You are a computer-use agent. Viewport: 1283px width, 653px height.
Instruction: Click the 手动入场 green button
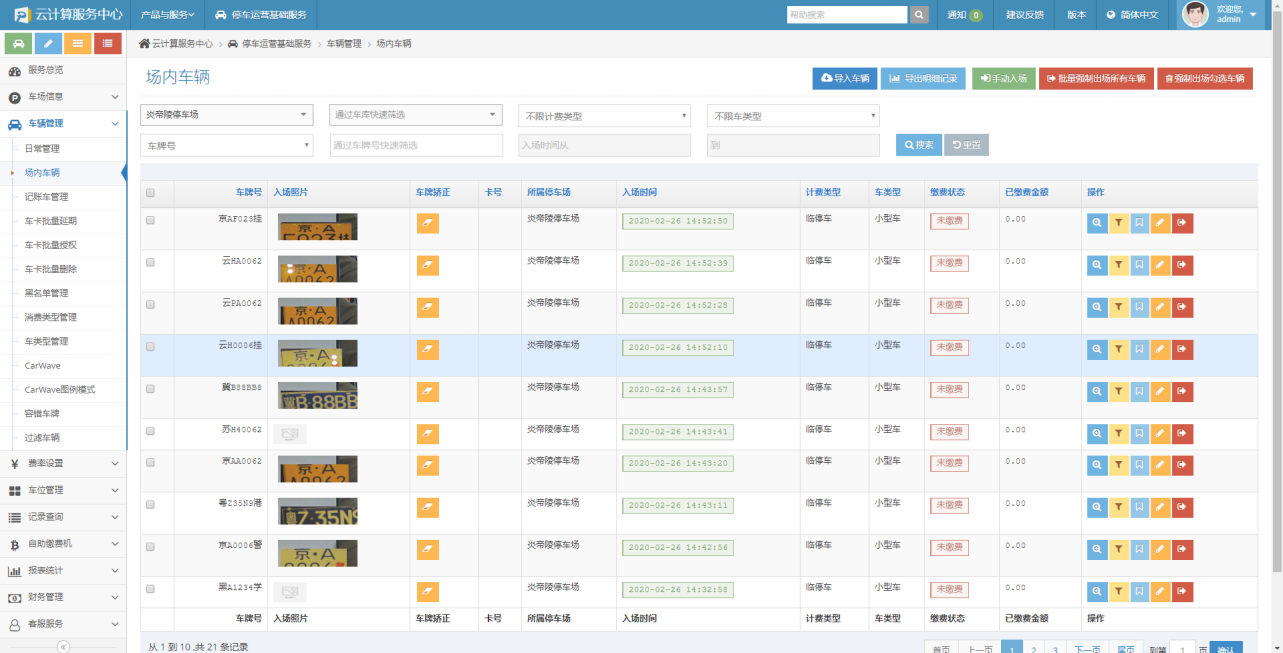pos(1003,78)
